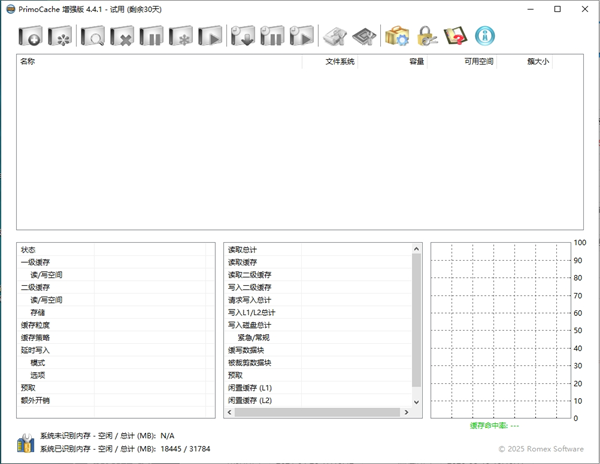The height and width of the screenshot is (464, 600).
Task: Click the statistics panel horizontal scrollbar thumb
Action: tap(317, 412)
